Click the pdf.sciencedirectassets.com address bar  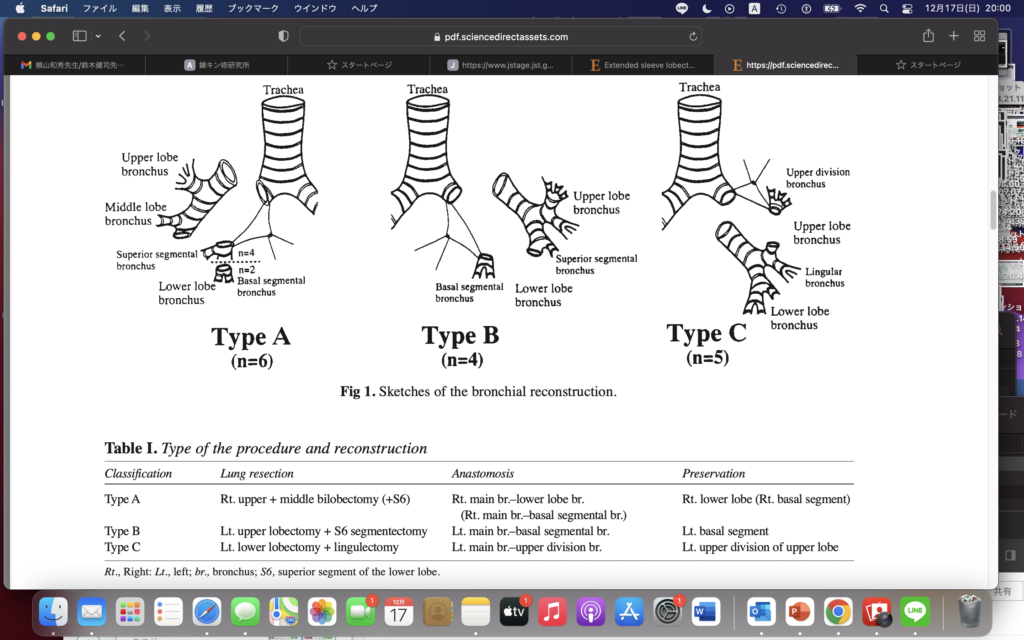coord(500,36)
